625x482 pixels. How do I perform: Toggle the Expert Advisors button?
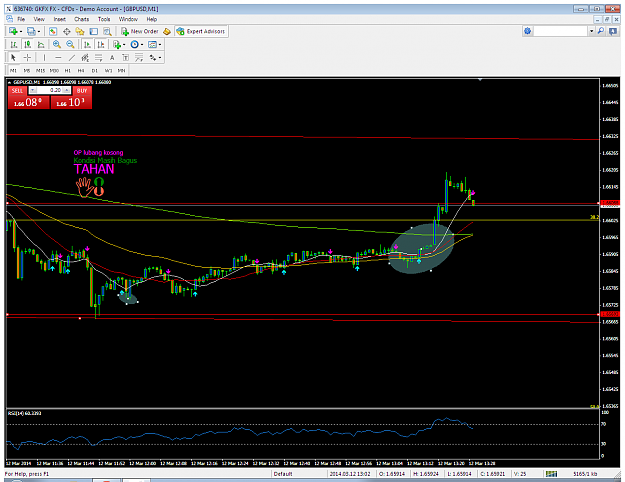201,31
